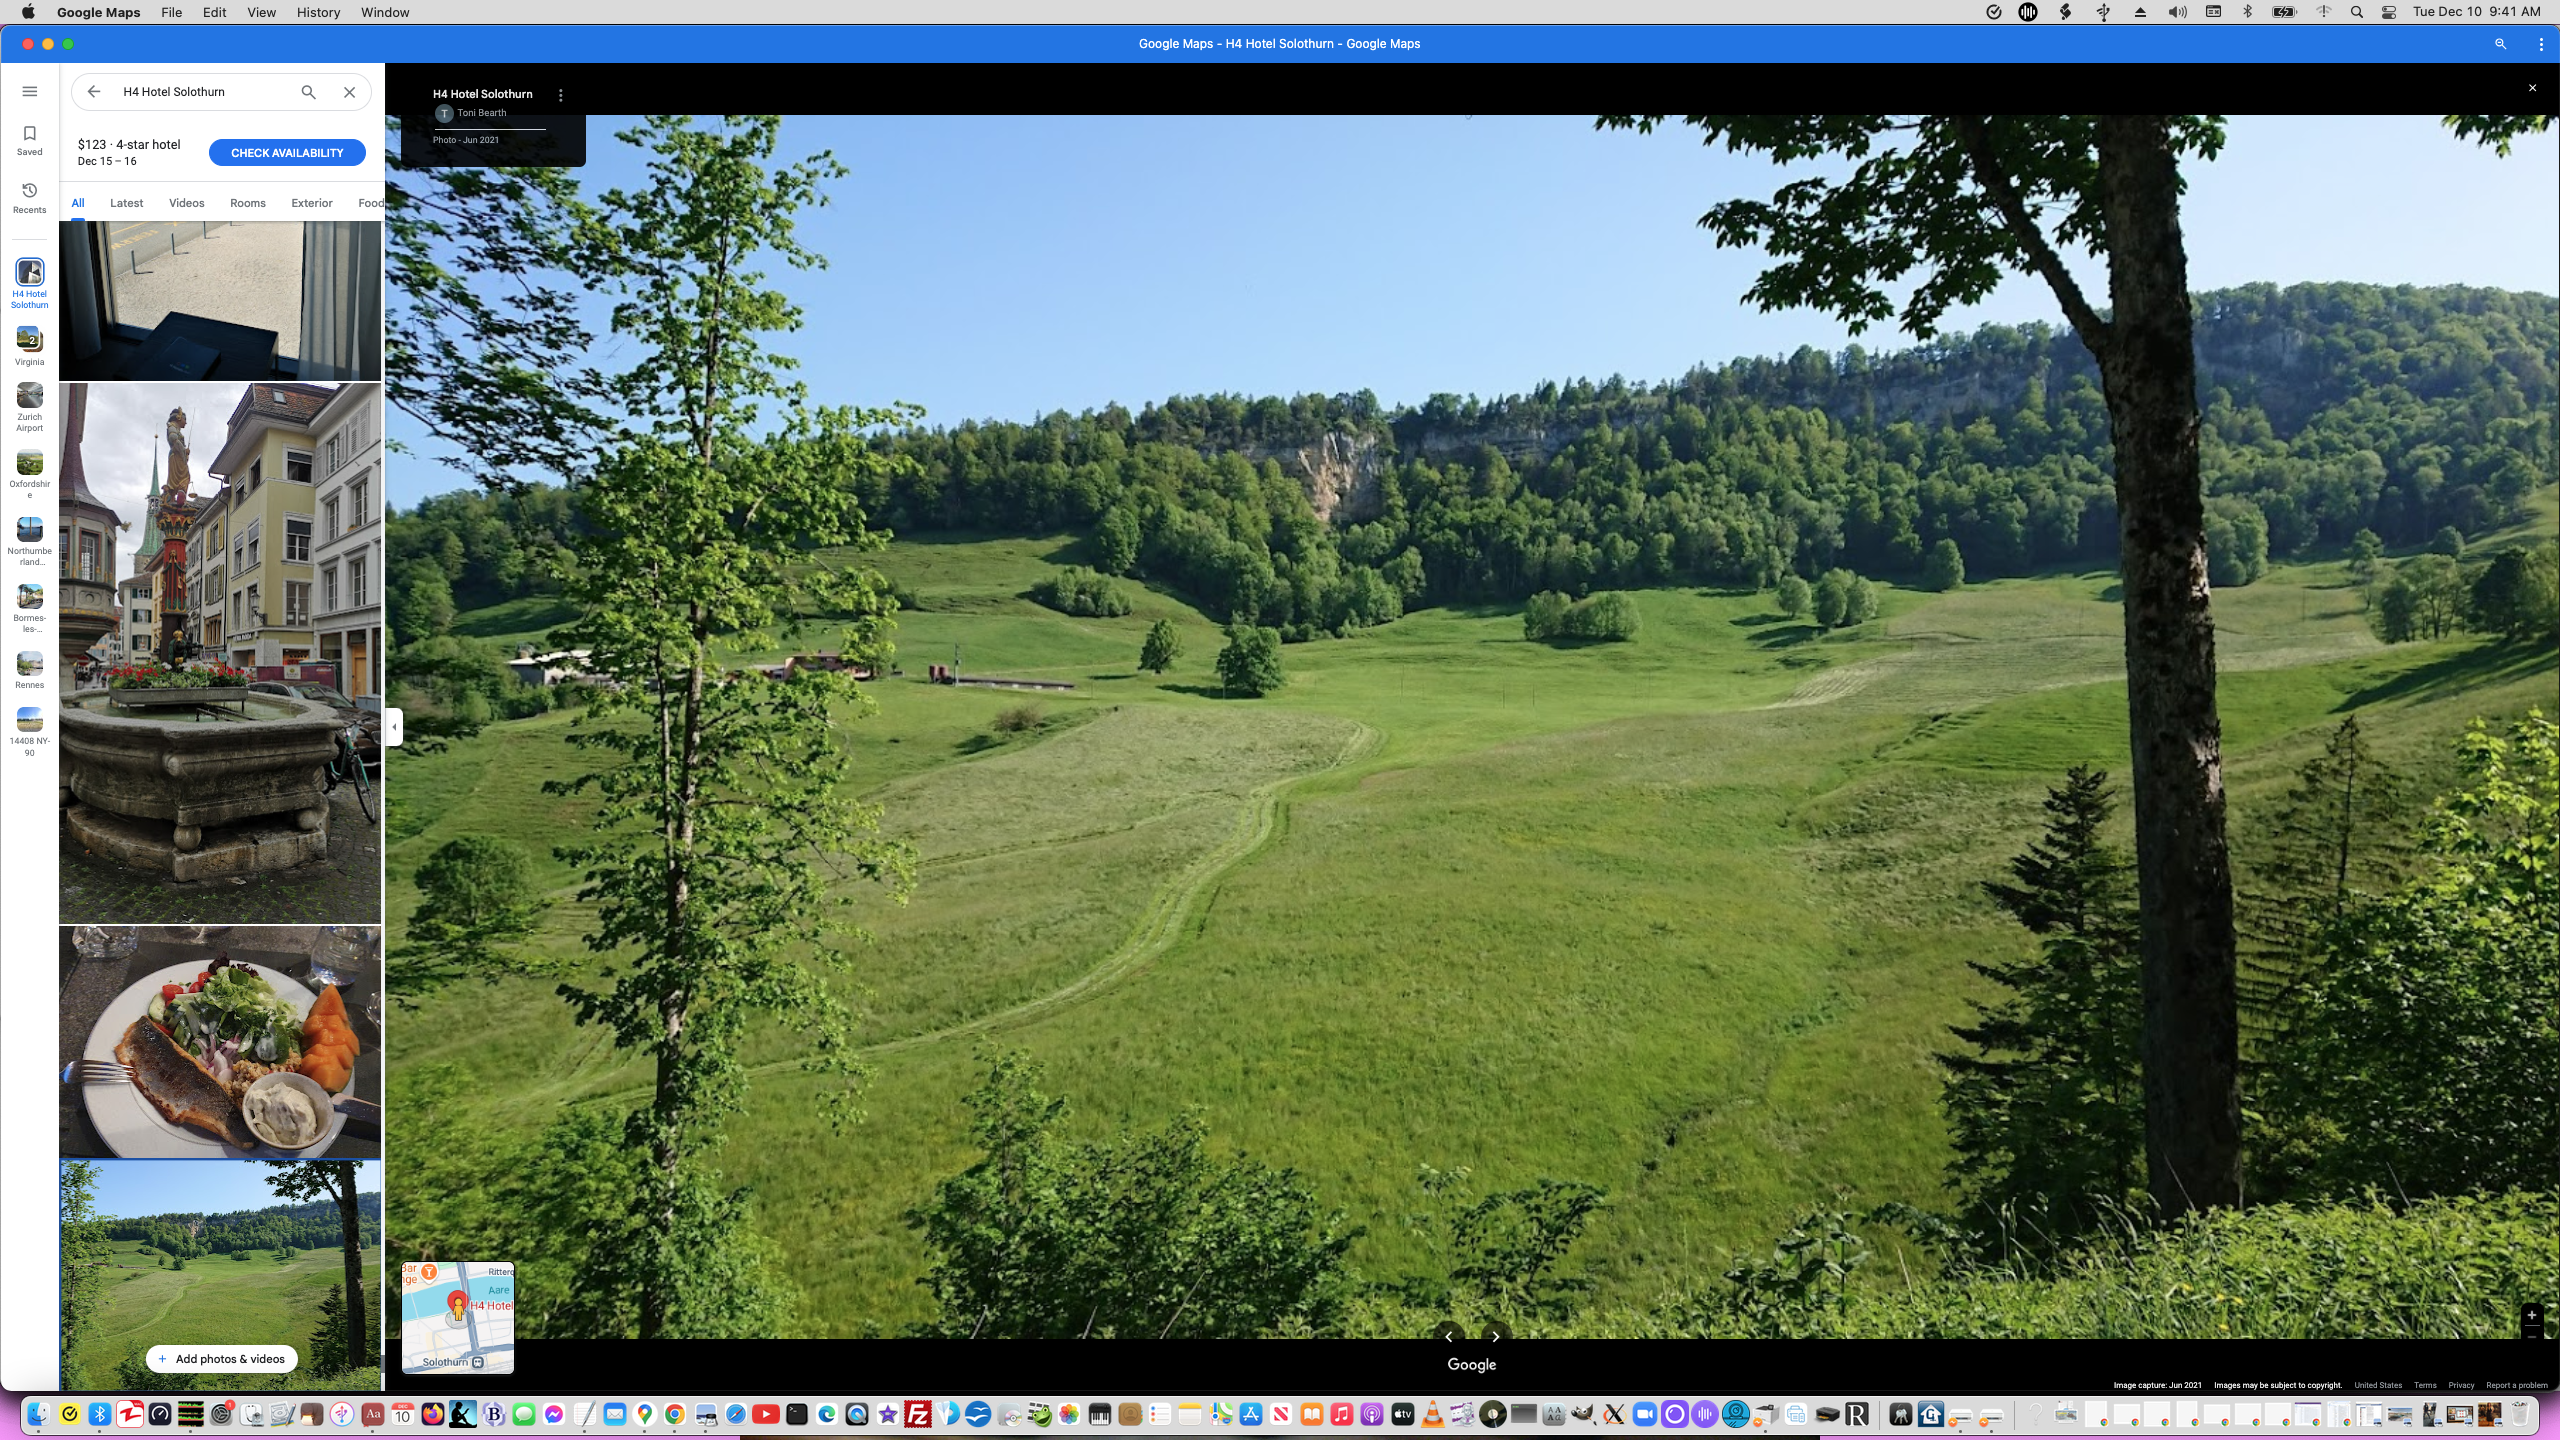This screenshot has width=2560, height=1440.
Task: Show the next photo arrow
Action: pyautogui.click(x=1495, y=1336)
